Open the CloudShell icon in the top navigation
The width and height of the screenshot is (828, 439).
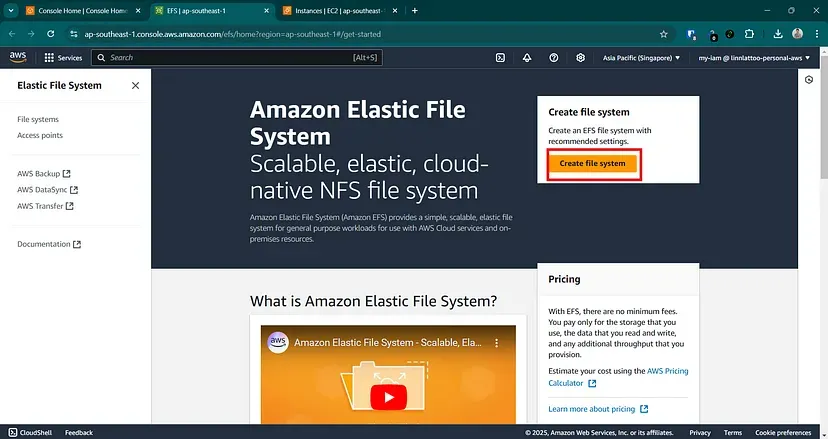click(x=500, y=58)
